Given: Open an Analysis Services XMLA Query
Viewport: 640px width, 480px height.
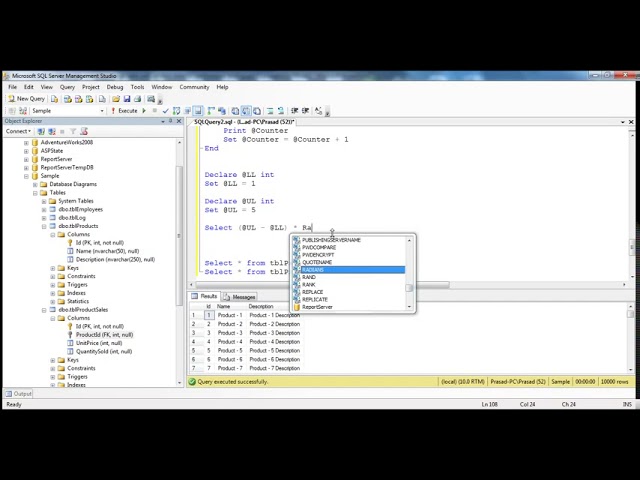Looking at the screenshot, I should [x=89, y=99].
